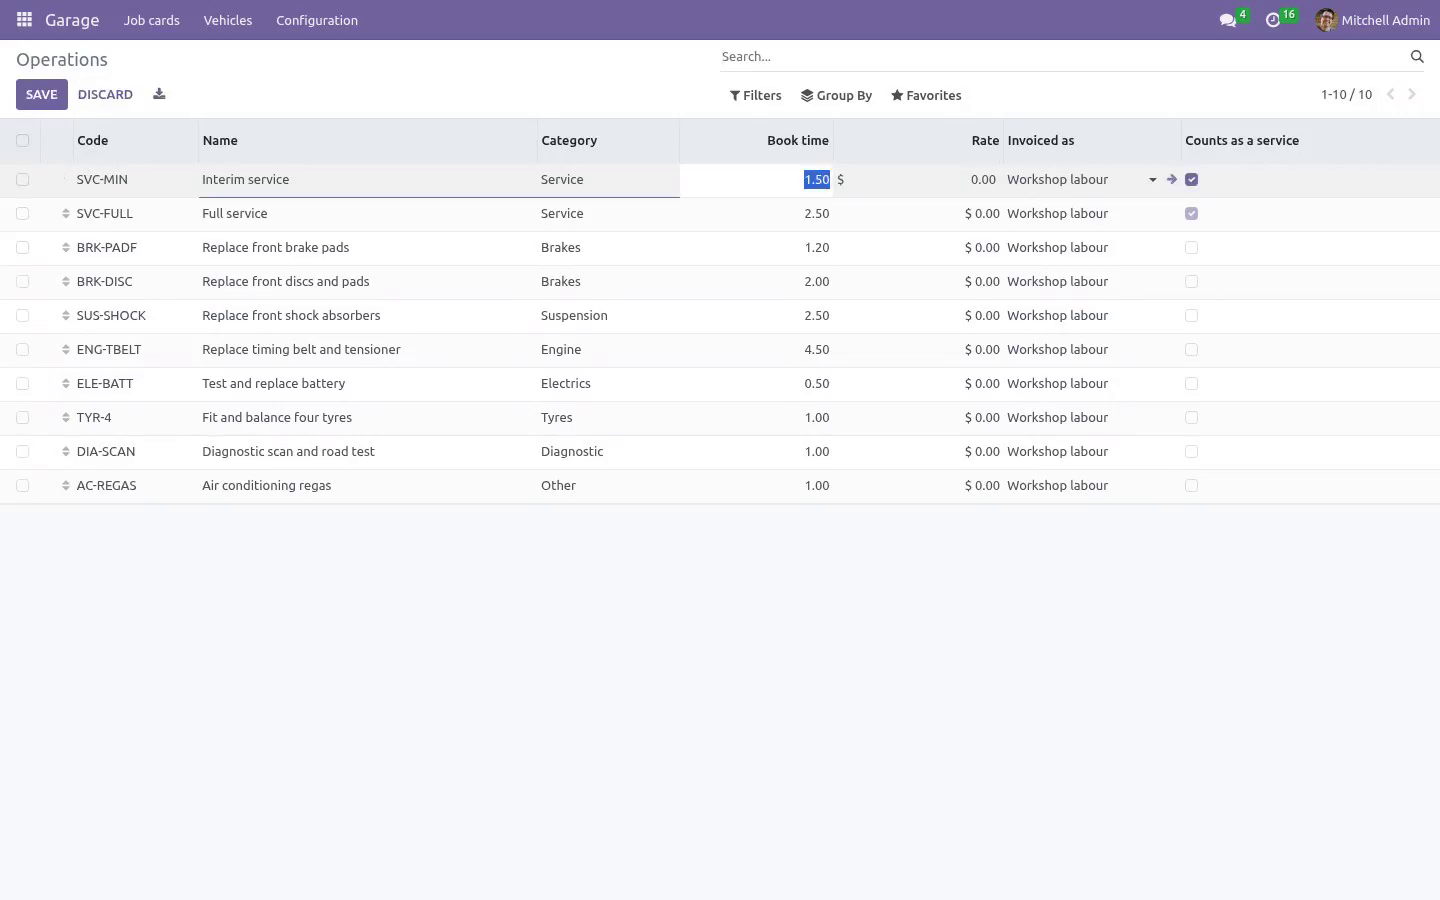The height and width of the screenshot is (900, 1440).
Task: Go to previous page arrow
Action: click(1390, 95)
